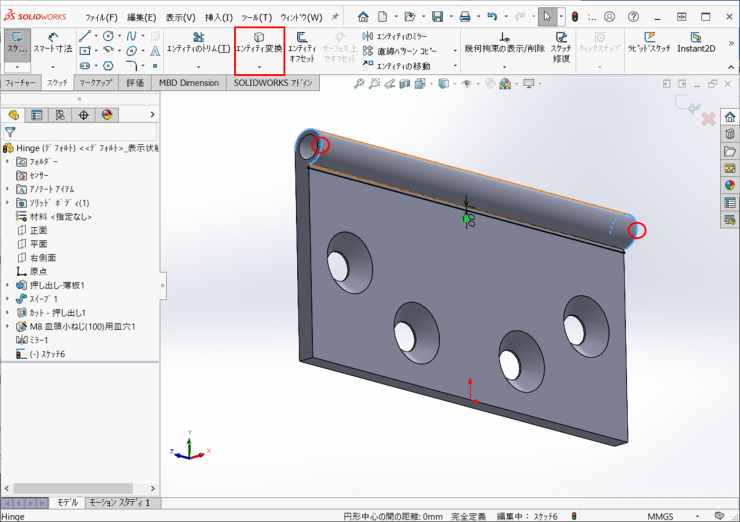The height and width of the screenshot is (522, 740).
Task: Click the Appearances icon in task pane
Action: 730,185
